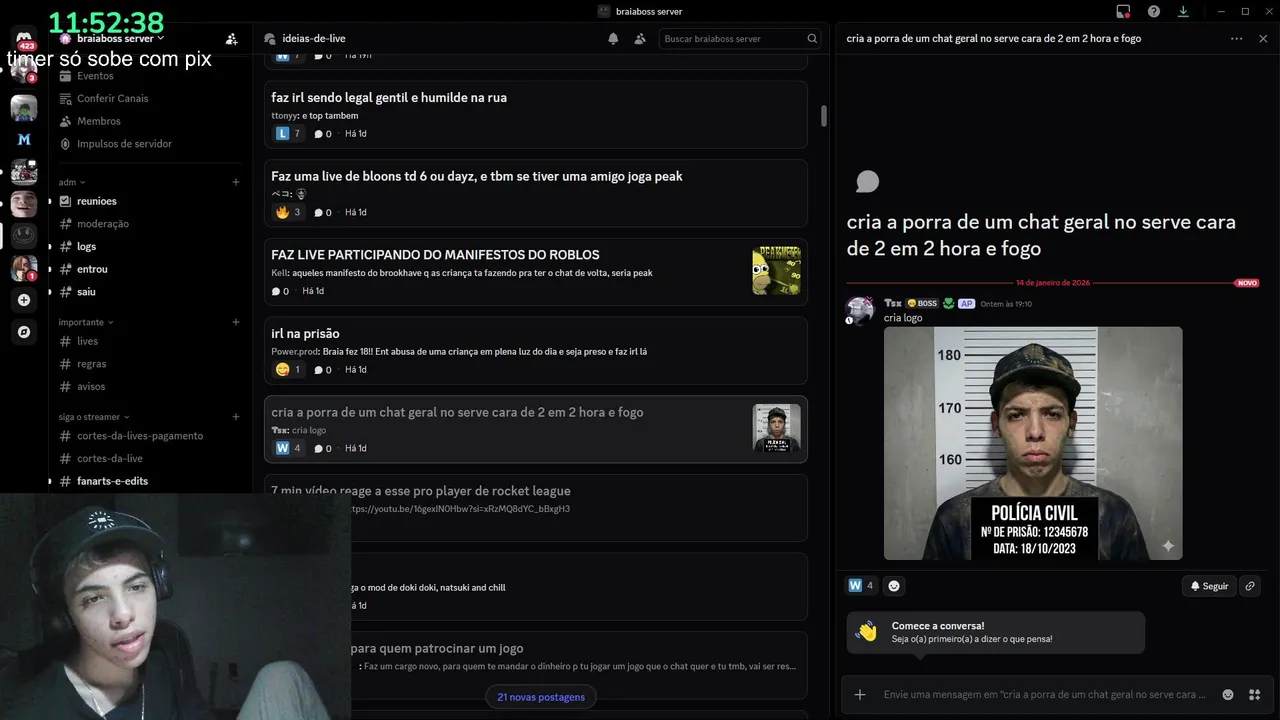
Task: Toggle L reaction on faz irl post
Action: (287, 133)
